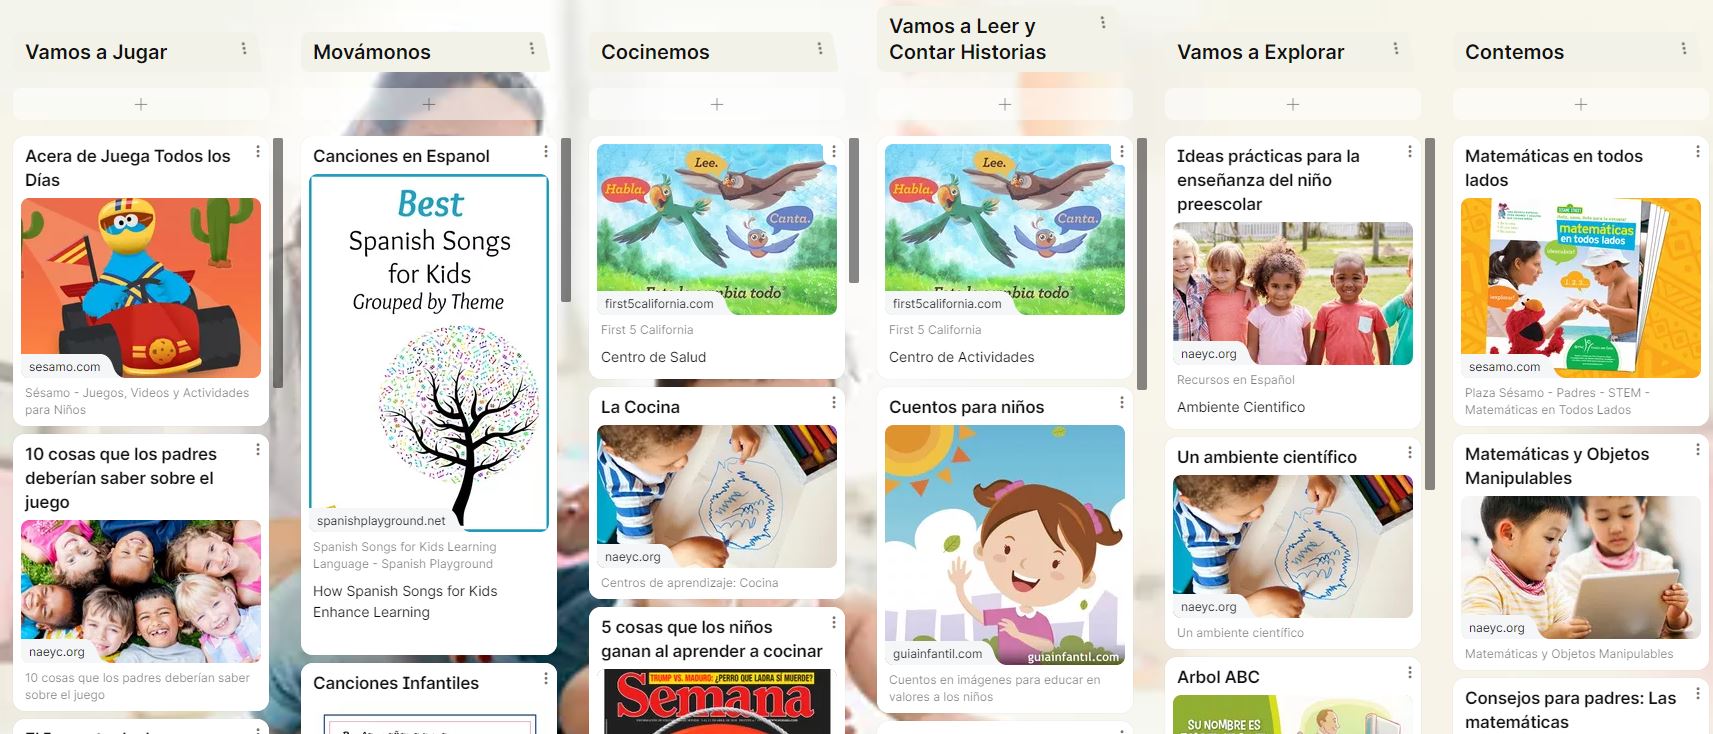The height and width of the screenshot is (734, 1713).
Task: Click the Vamos a Leer column scrollbar
Action: click(x=1142, y=264)
